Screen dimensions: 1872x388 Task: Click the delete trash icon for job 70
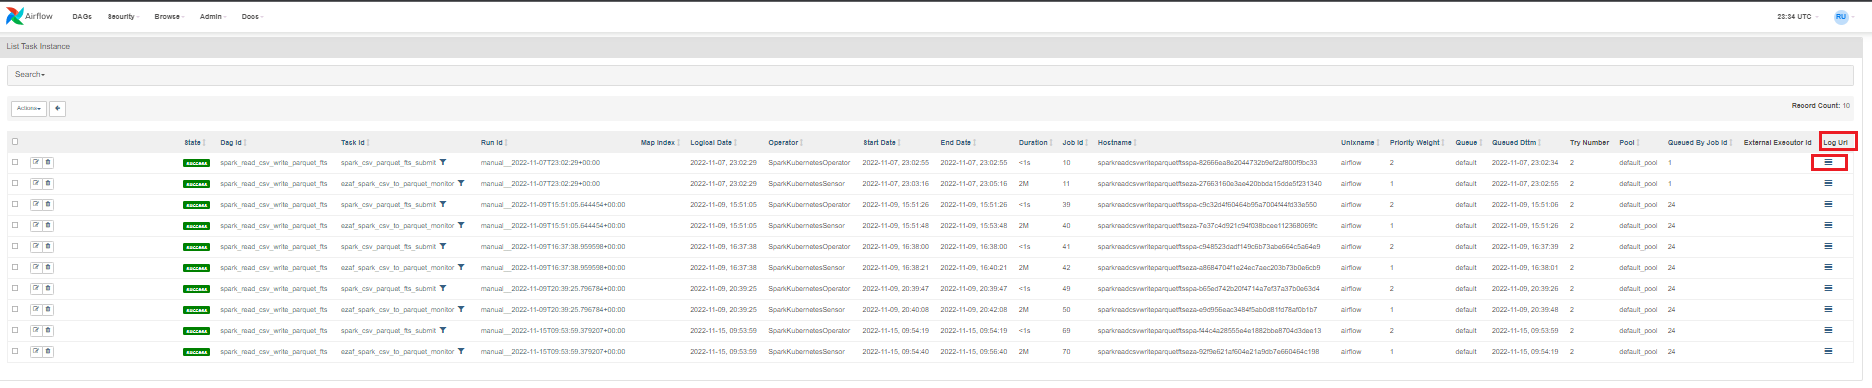tap(48, 351)
